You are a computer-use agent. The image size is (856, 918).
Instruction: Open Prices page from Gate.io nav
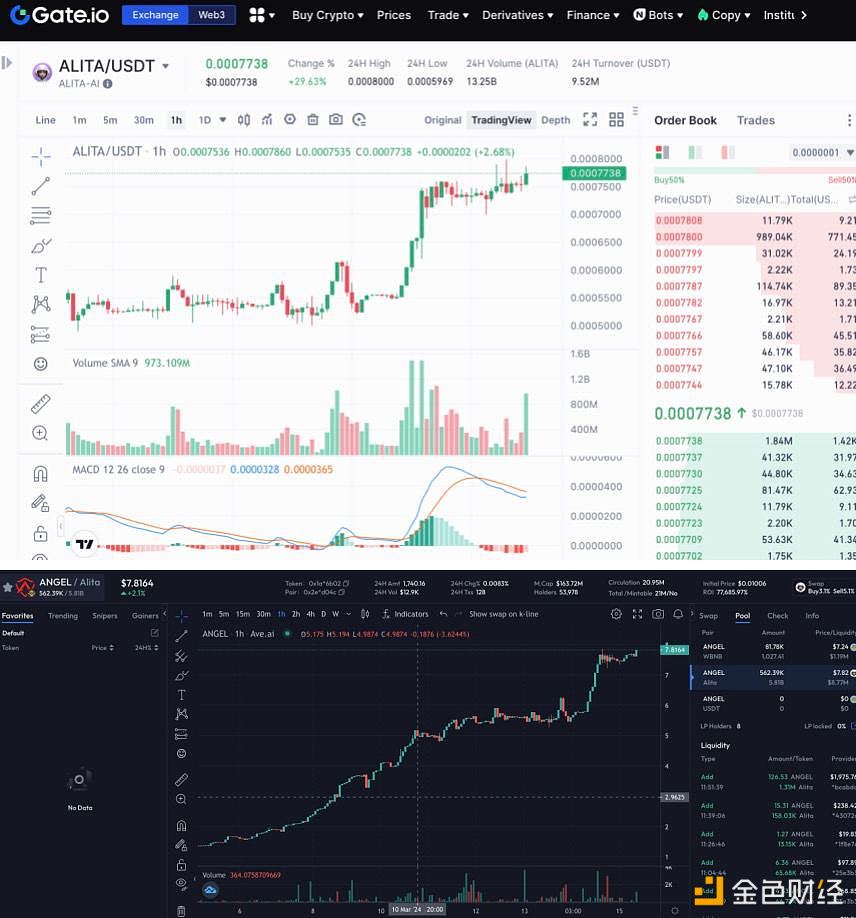[393, 15]
